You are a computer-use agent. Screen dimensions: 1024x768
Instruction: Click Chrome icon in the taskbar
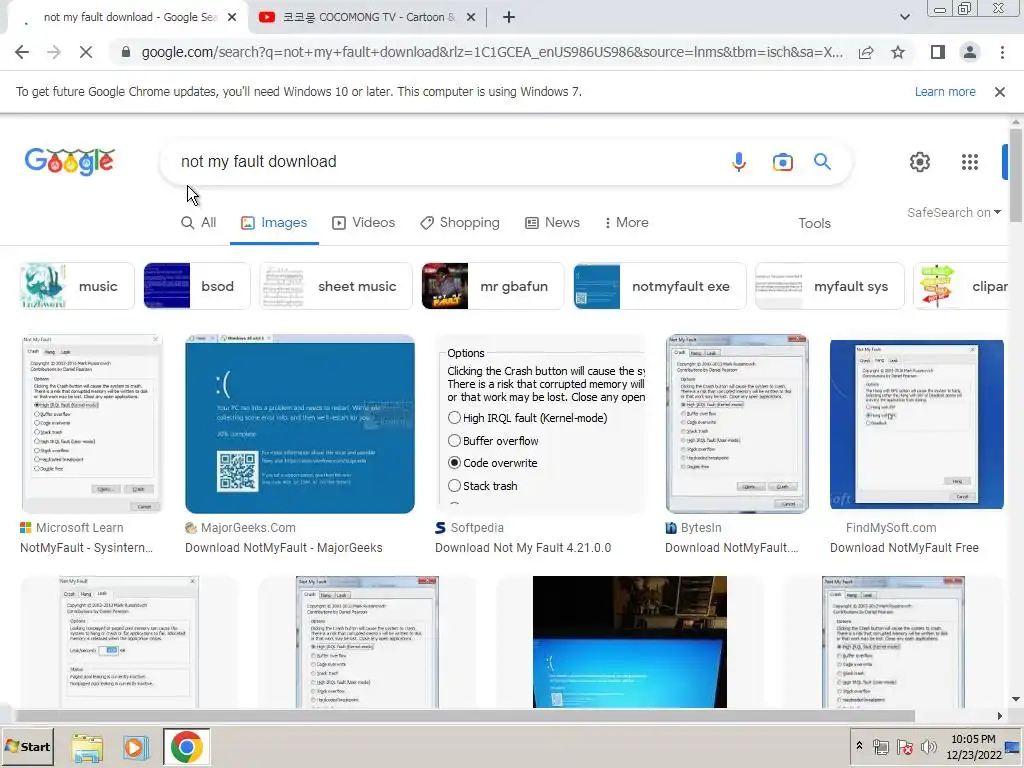(x=187, y=747)
